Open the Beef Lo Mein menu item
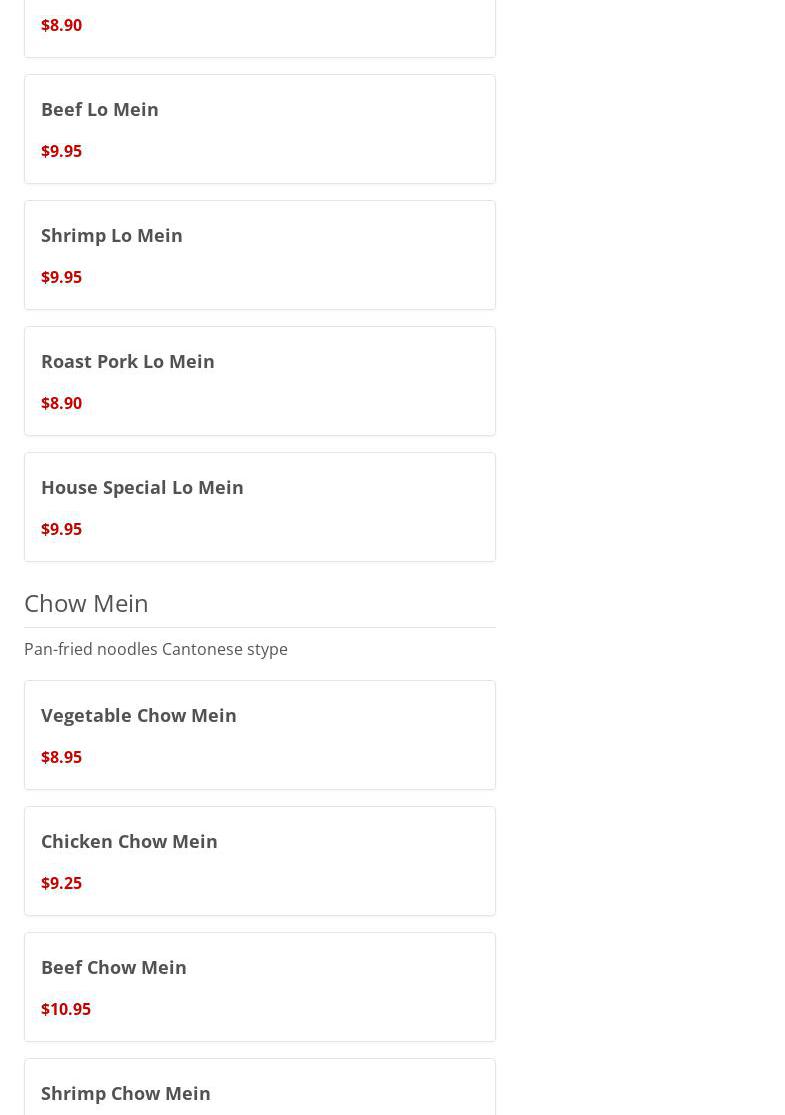 coord(100,109)
